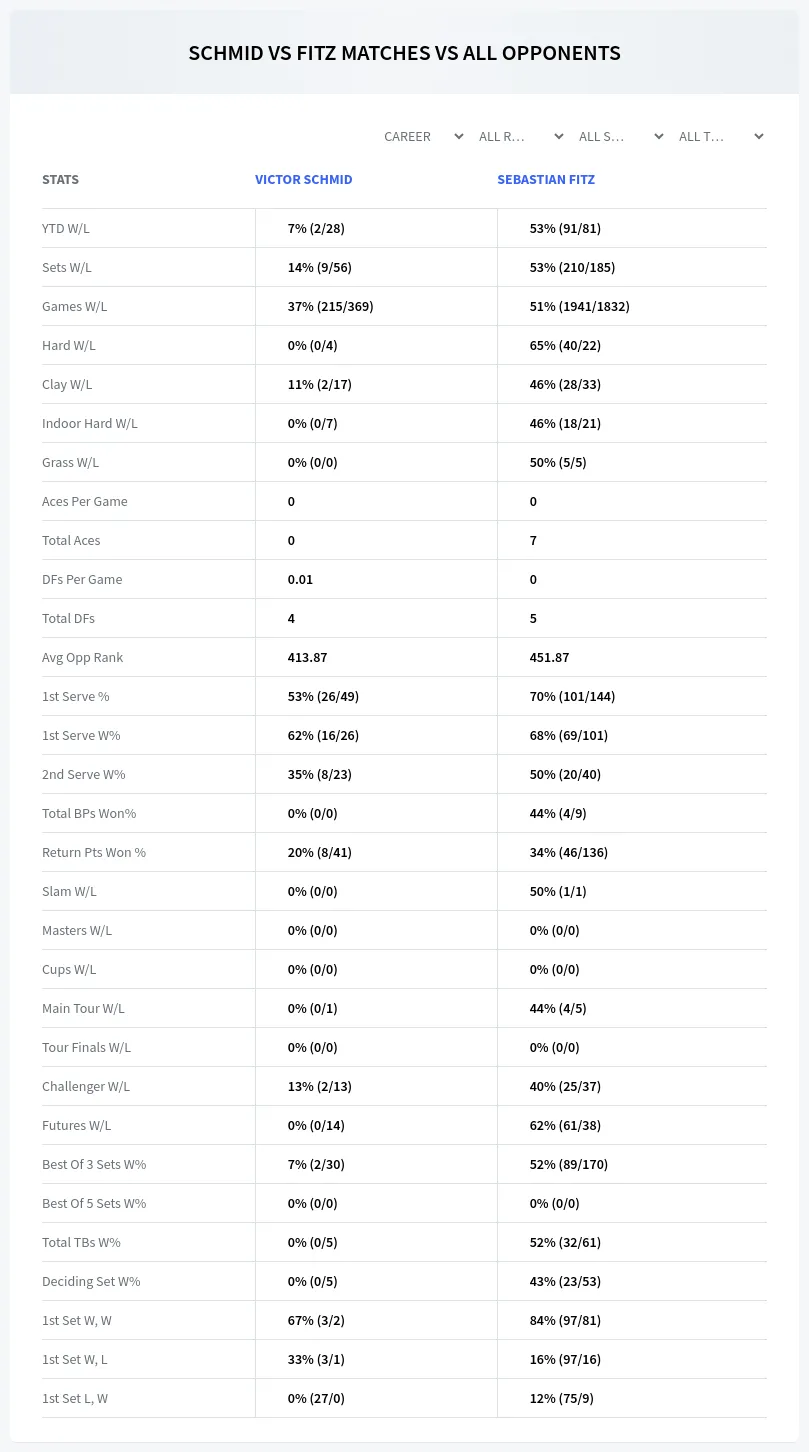Image resolution: width=809 pixels, height=1452 pixels.
Task: Click Fitz's 1st Set W, W value
Action: pyautogui.click(x=565, y=1320)
